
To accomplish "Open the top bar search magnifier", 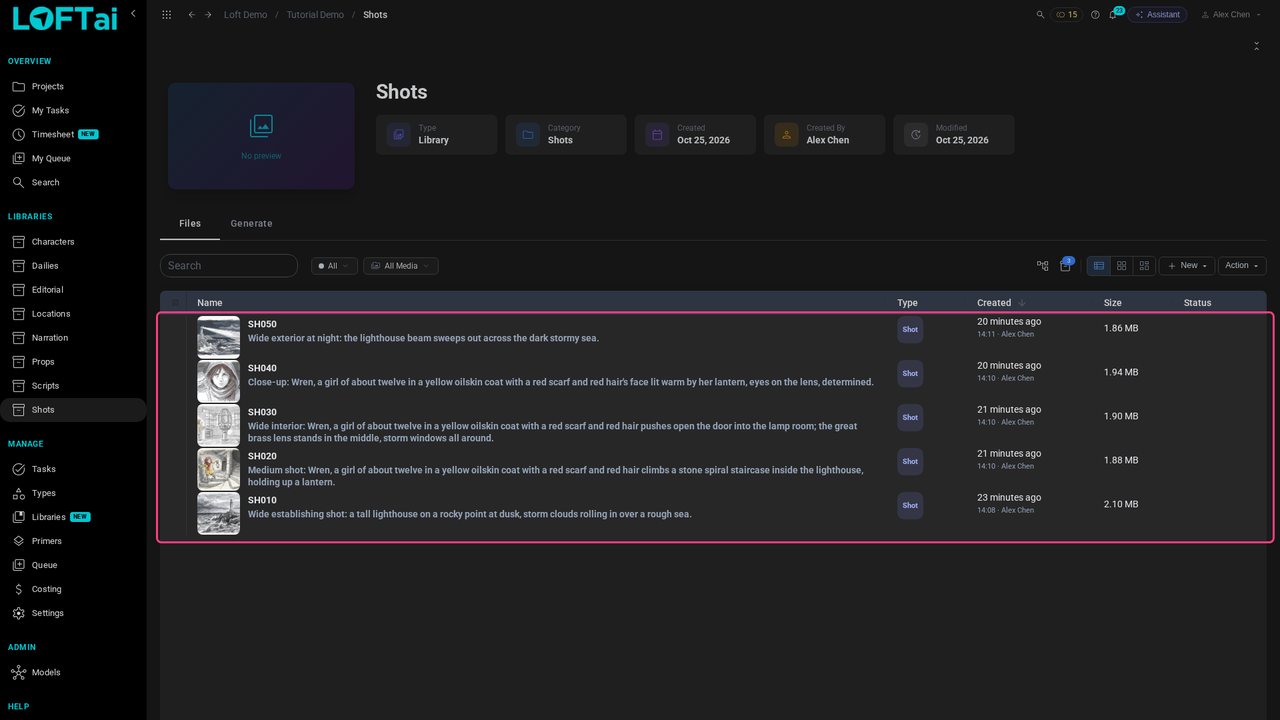I will tap(1040, 15).
